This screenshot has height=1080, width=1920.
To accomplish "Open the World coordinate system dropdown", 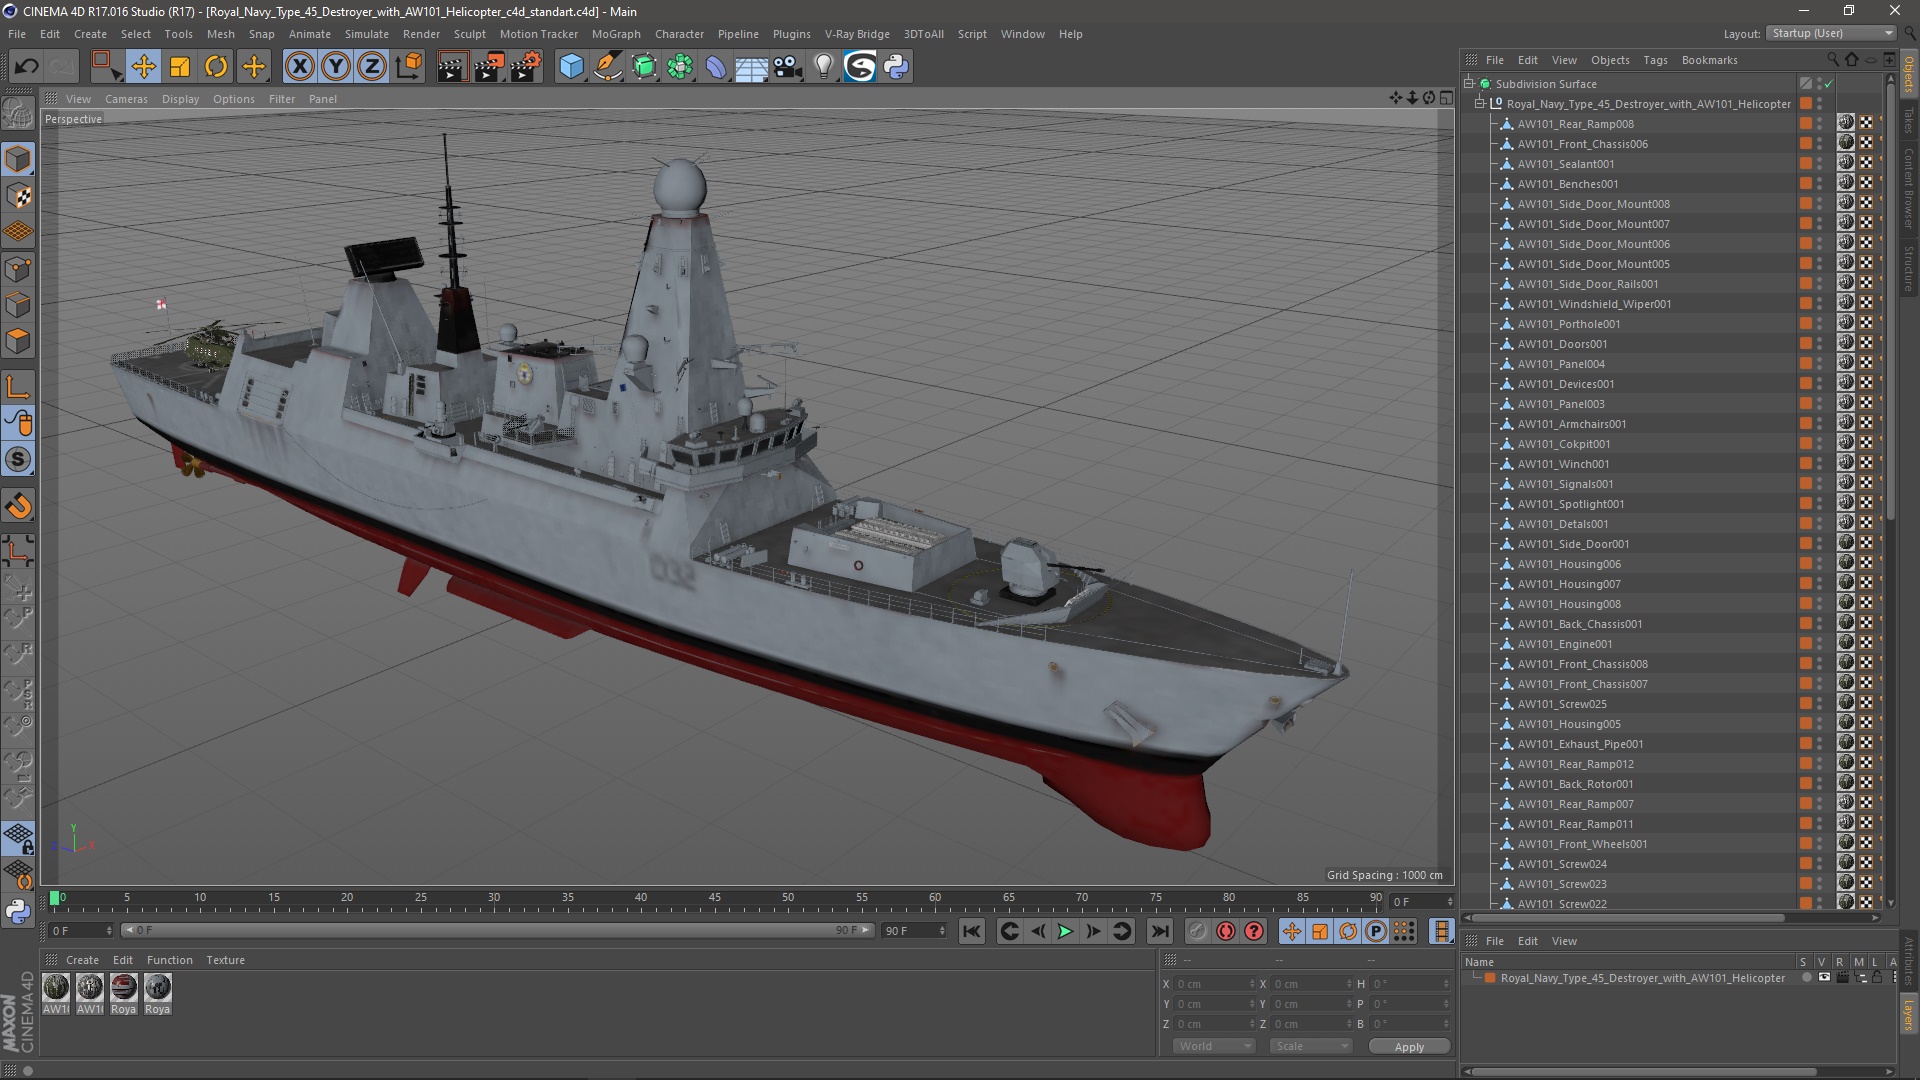I will coord(1214,1046).
